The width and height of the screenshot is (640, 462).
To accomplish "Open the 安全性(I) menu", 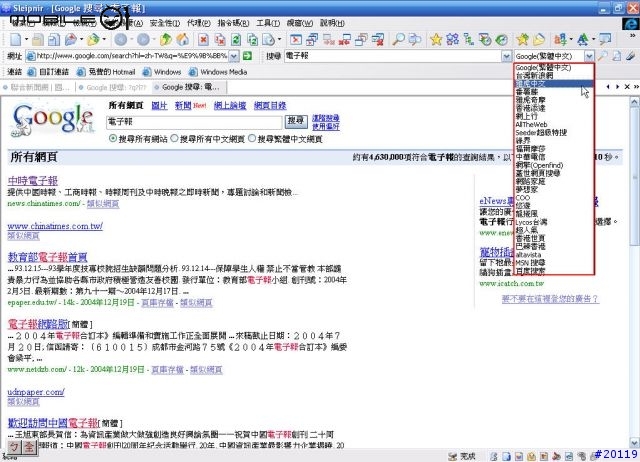I will [164, 23].
